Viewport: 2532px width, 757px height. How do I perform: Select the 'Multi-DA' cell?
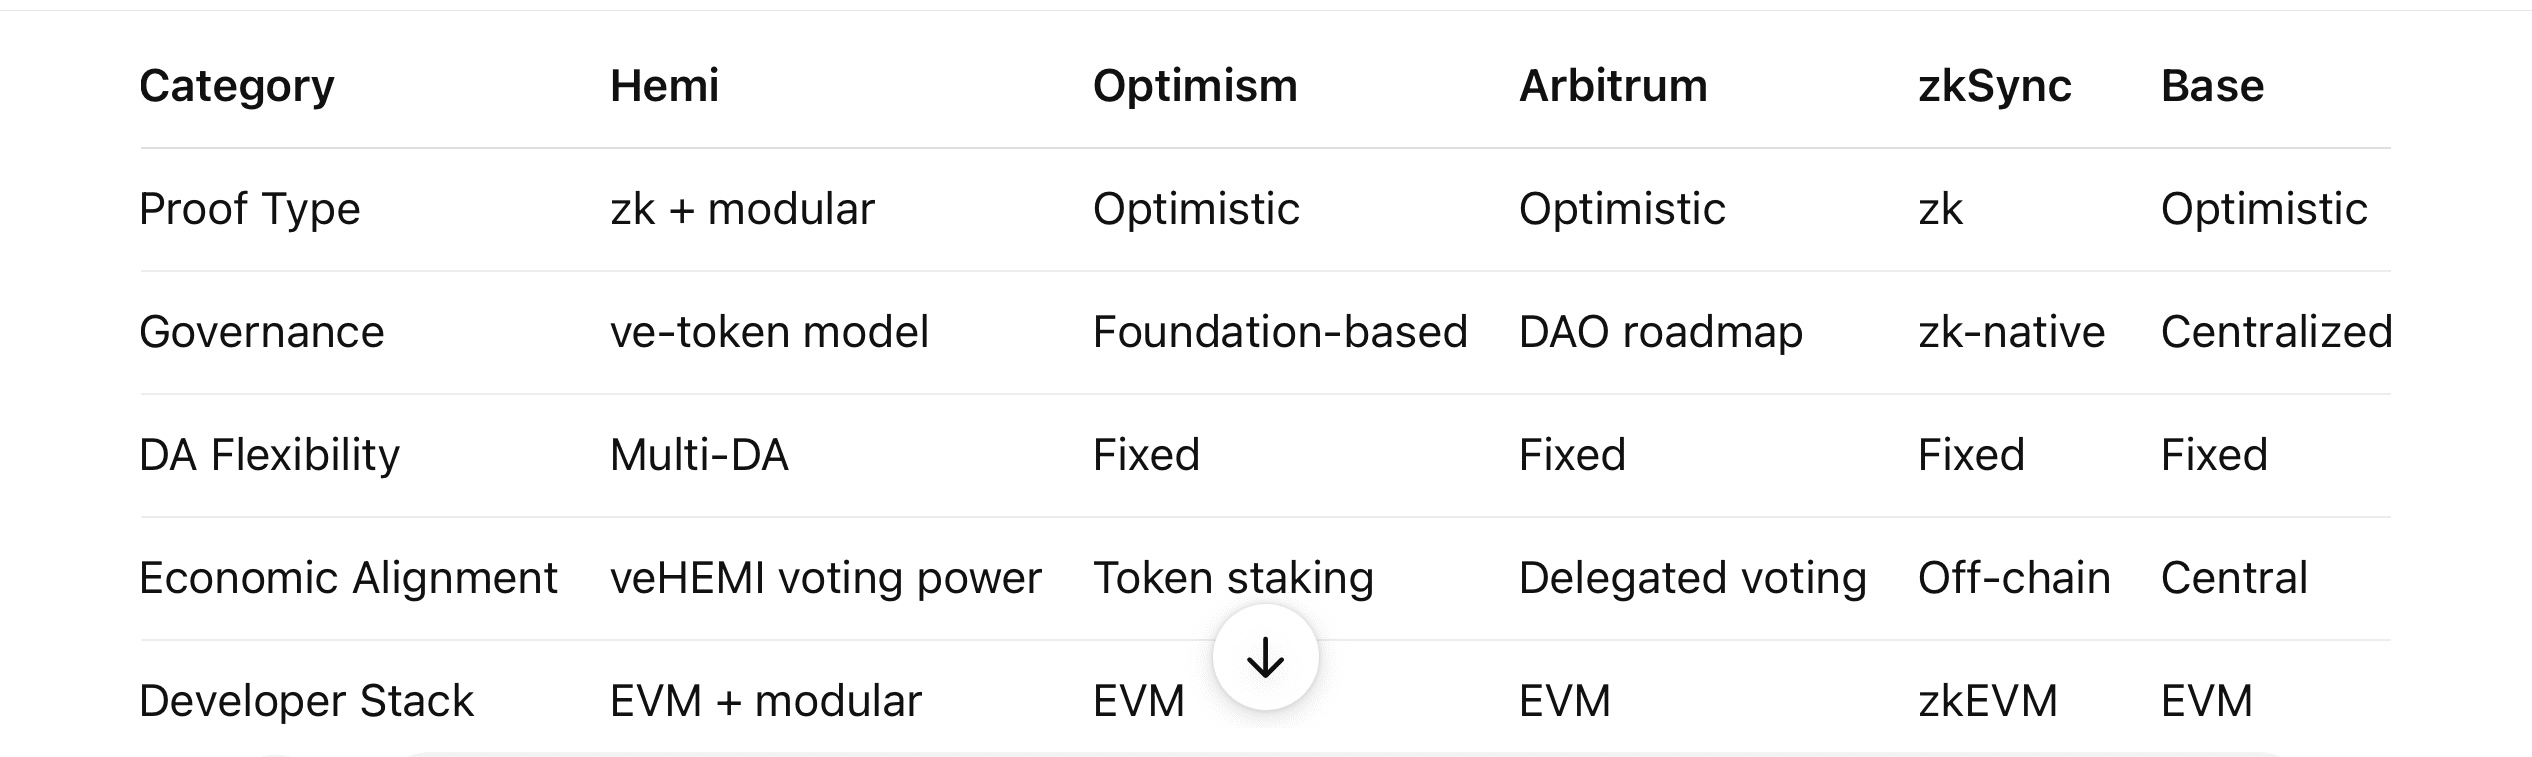[699, 455]
